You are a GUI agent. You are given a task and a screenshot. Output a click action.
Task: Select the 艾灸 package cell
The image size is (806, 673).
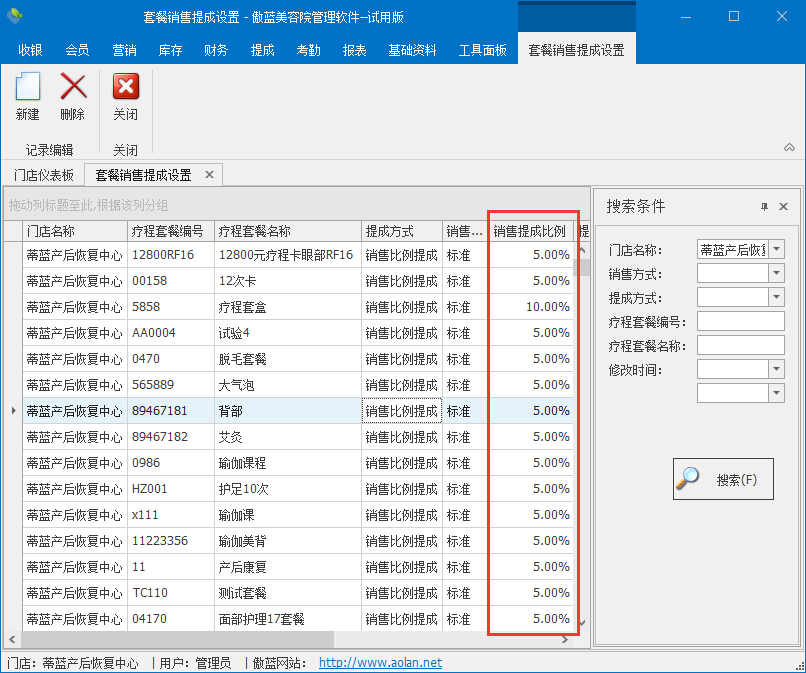point(288,437)
